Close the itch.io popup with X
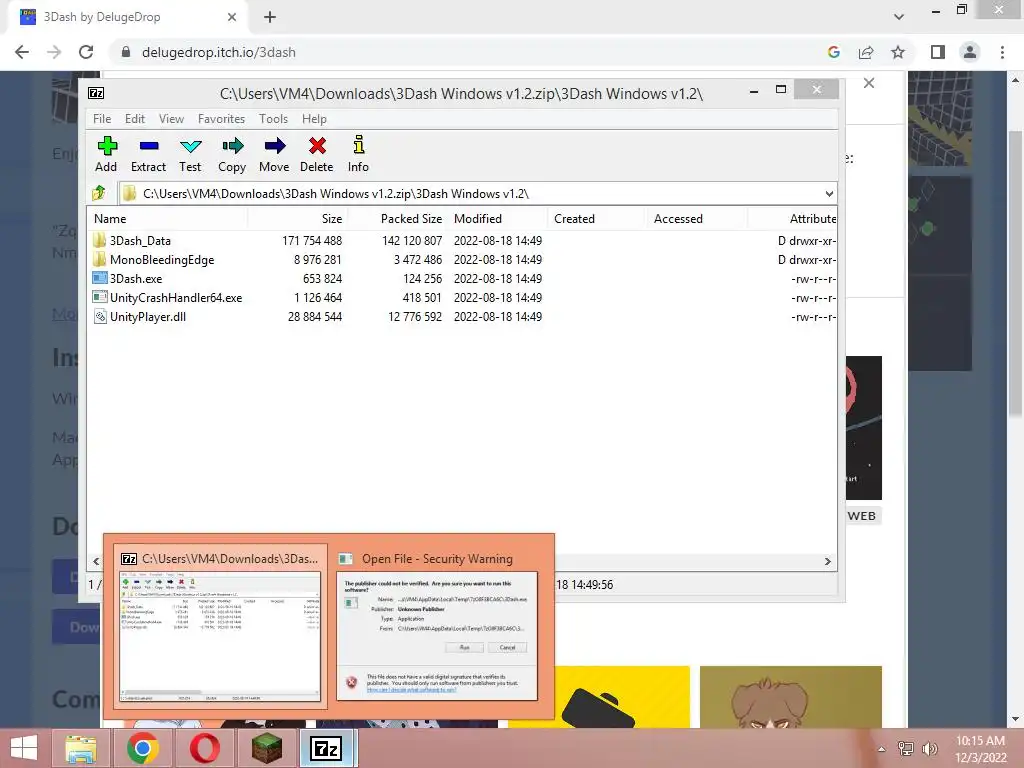The image size is (1024, 768). [869, 83]
